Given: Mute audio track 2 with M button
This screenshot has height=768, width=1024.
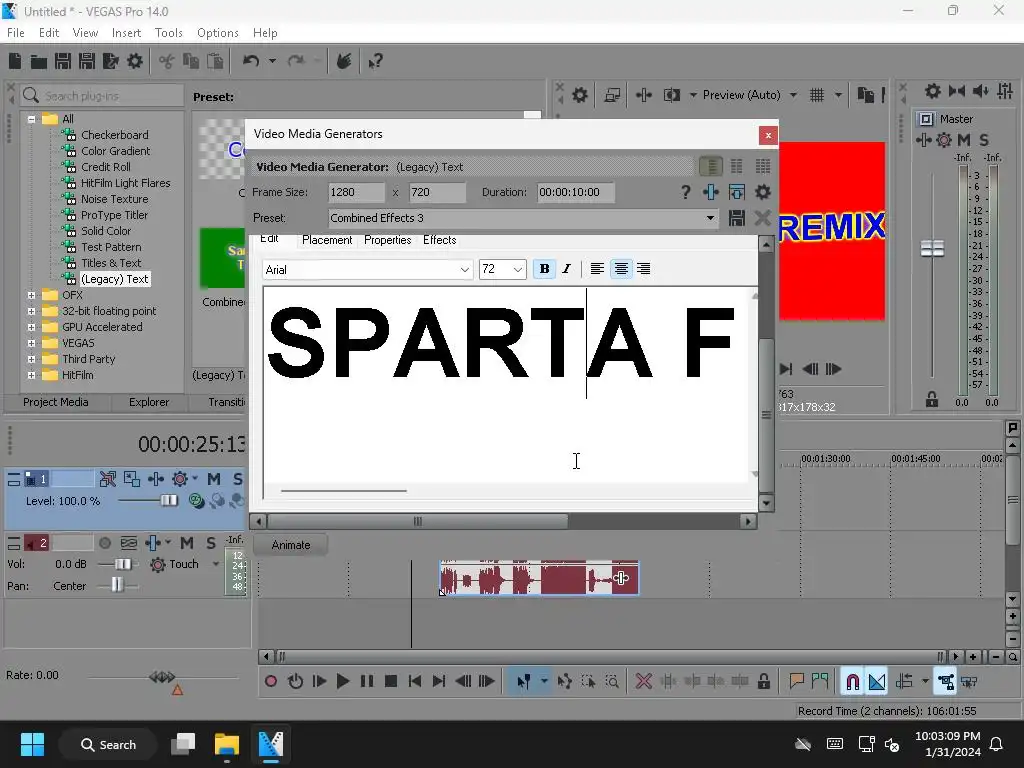Looking at the screenshot, I should click(x=187, y=543).
